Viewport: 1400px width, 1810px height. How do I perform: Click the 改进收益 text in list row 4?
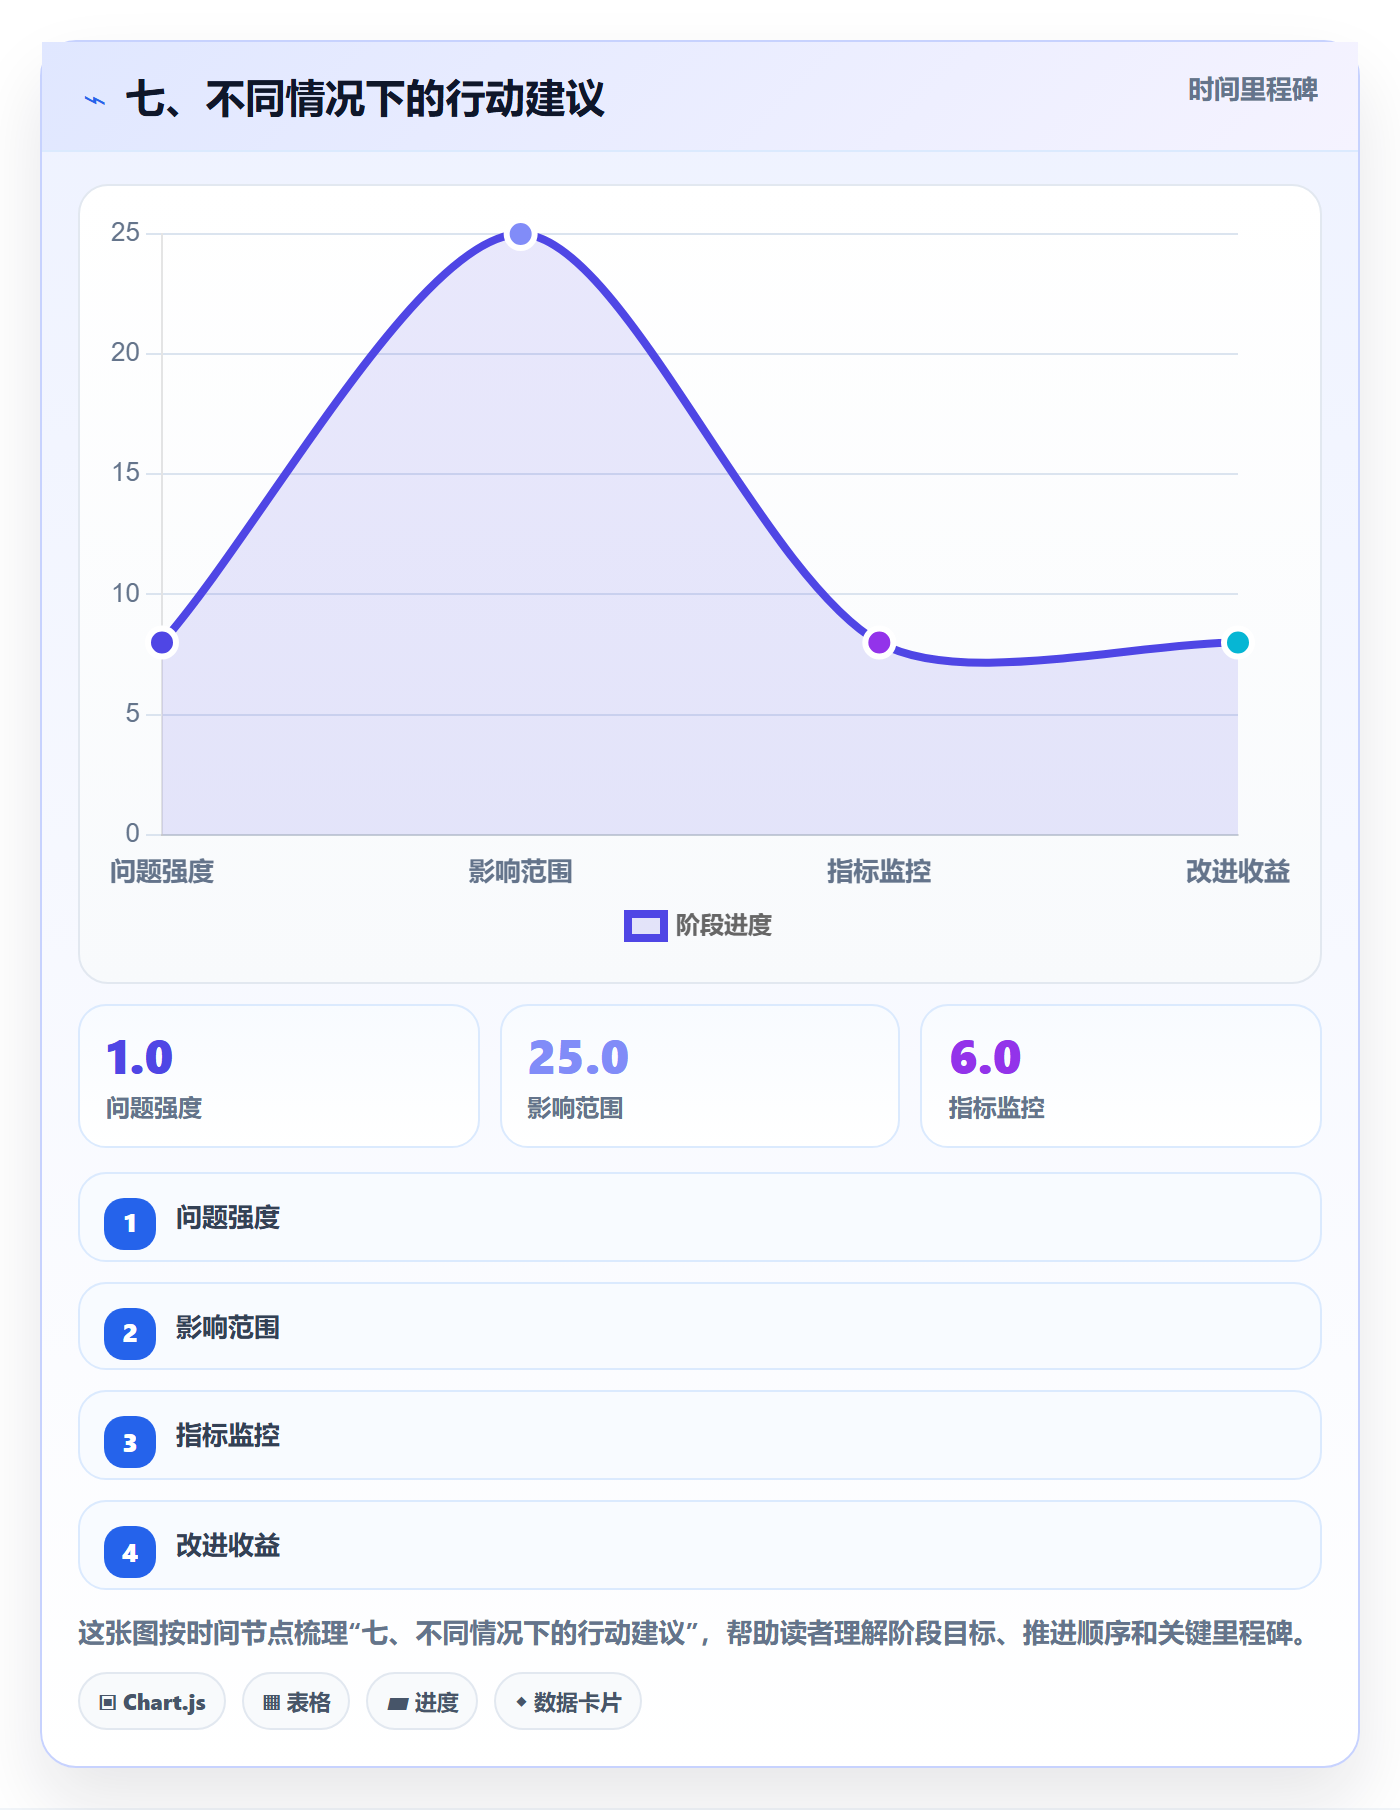[x=228, y=1546]
